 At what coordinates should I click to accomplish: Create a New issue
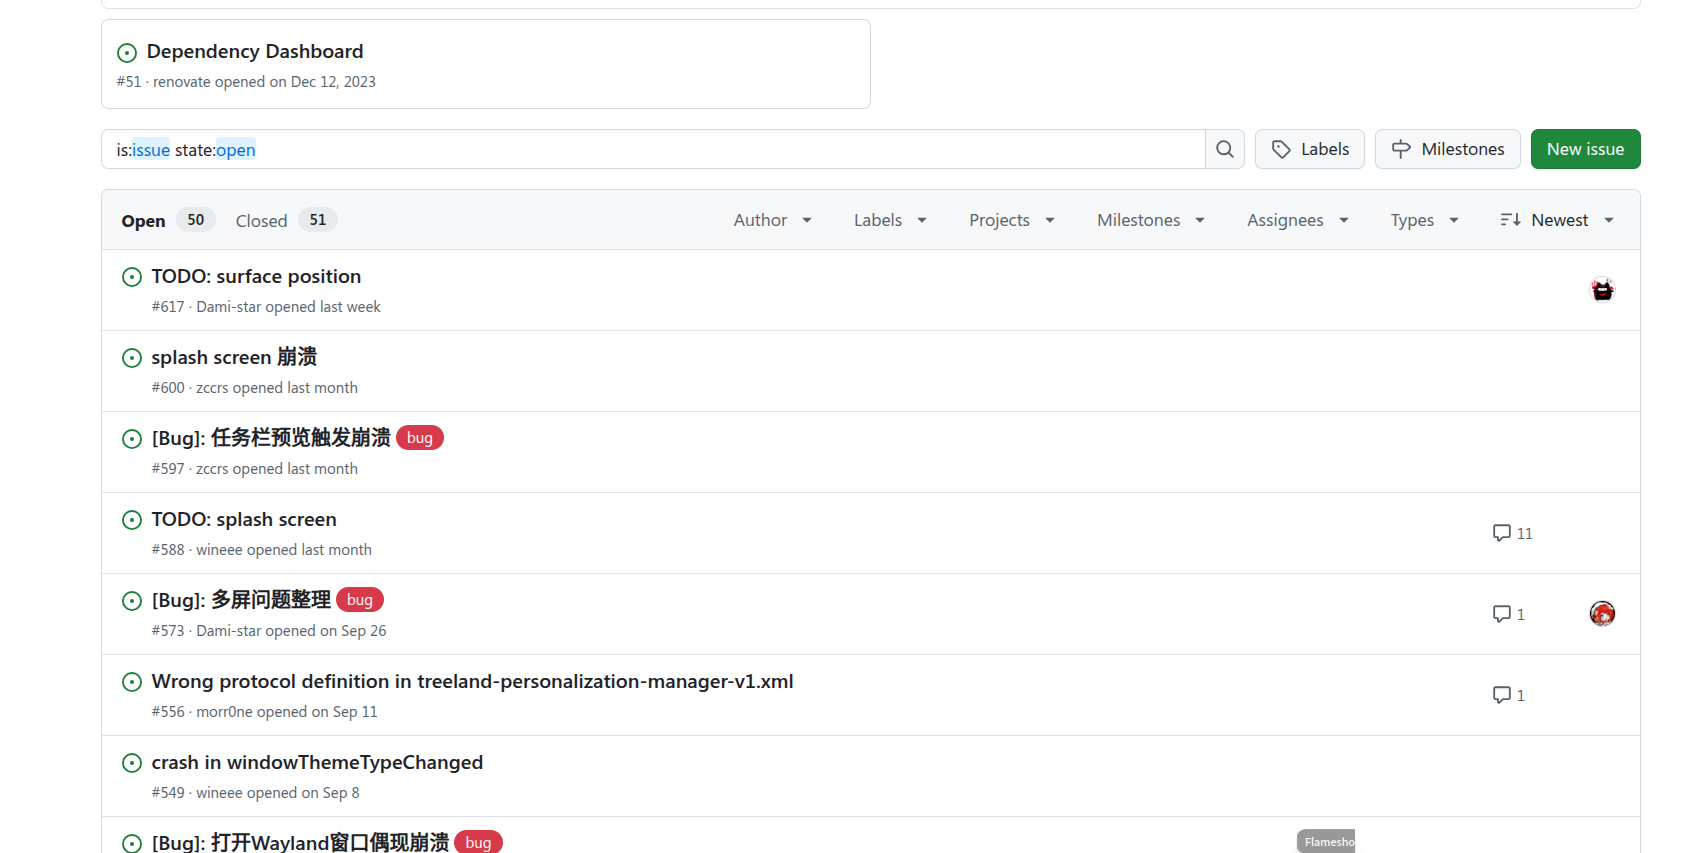[x=1586, y=149]
